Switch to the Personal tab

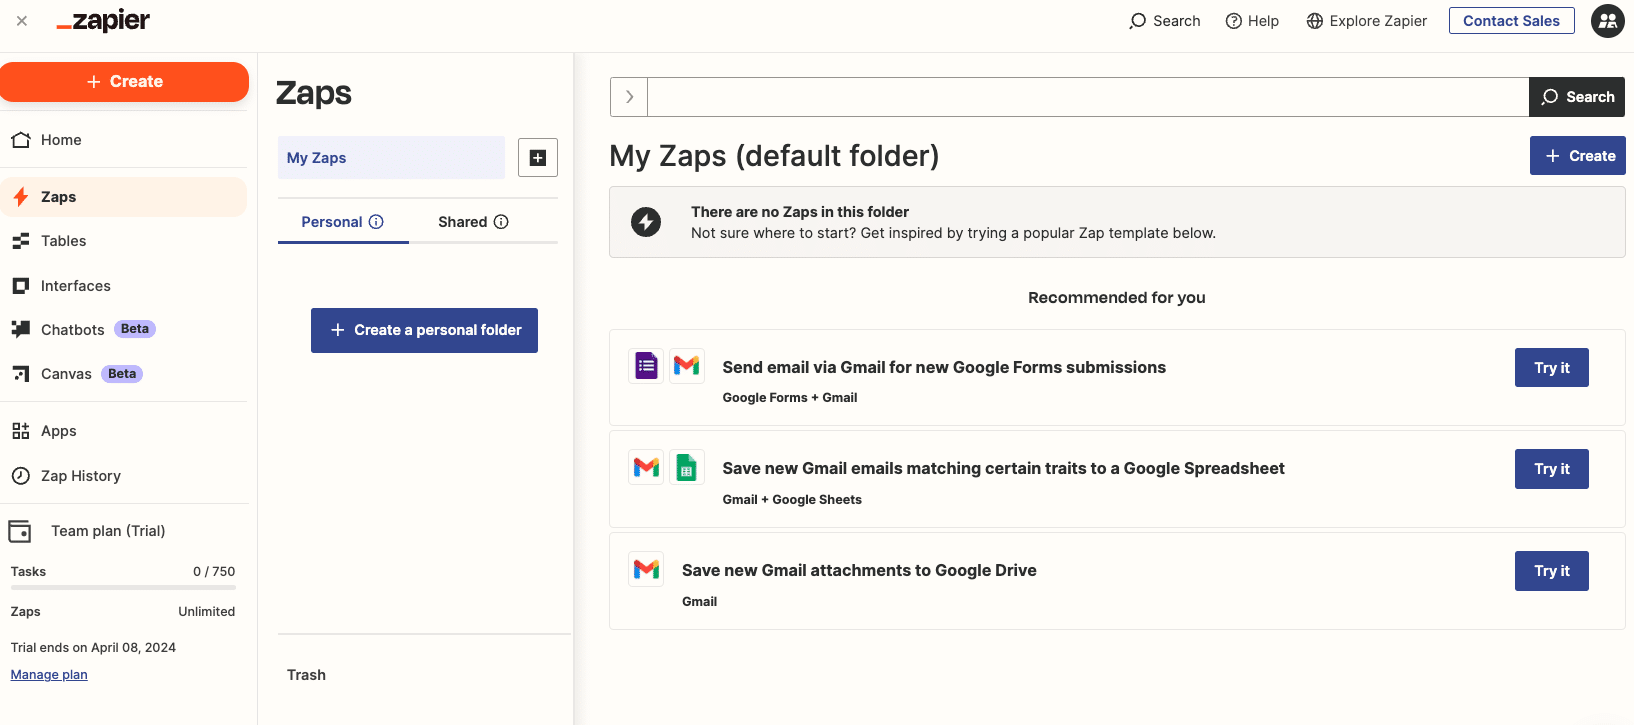[343, 222]
